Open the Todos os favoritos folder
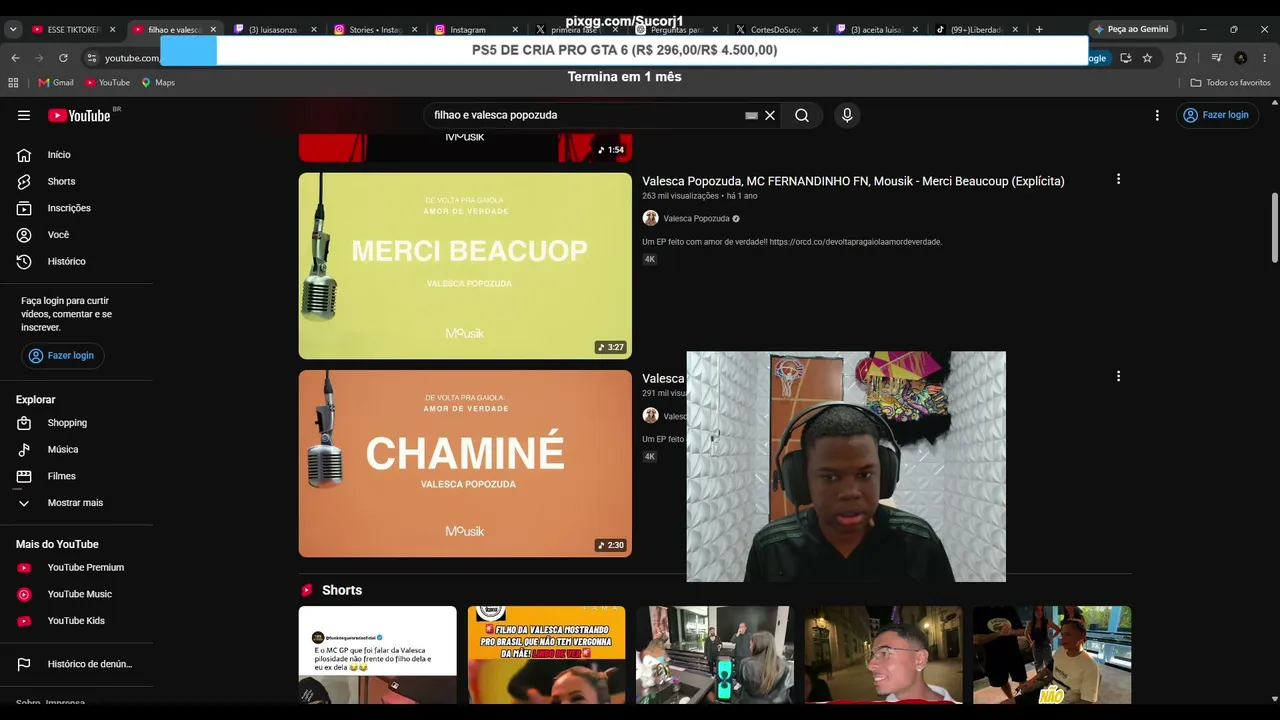This screenshot has height=720, width=1280. 1230,82
